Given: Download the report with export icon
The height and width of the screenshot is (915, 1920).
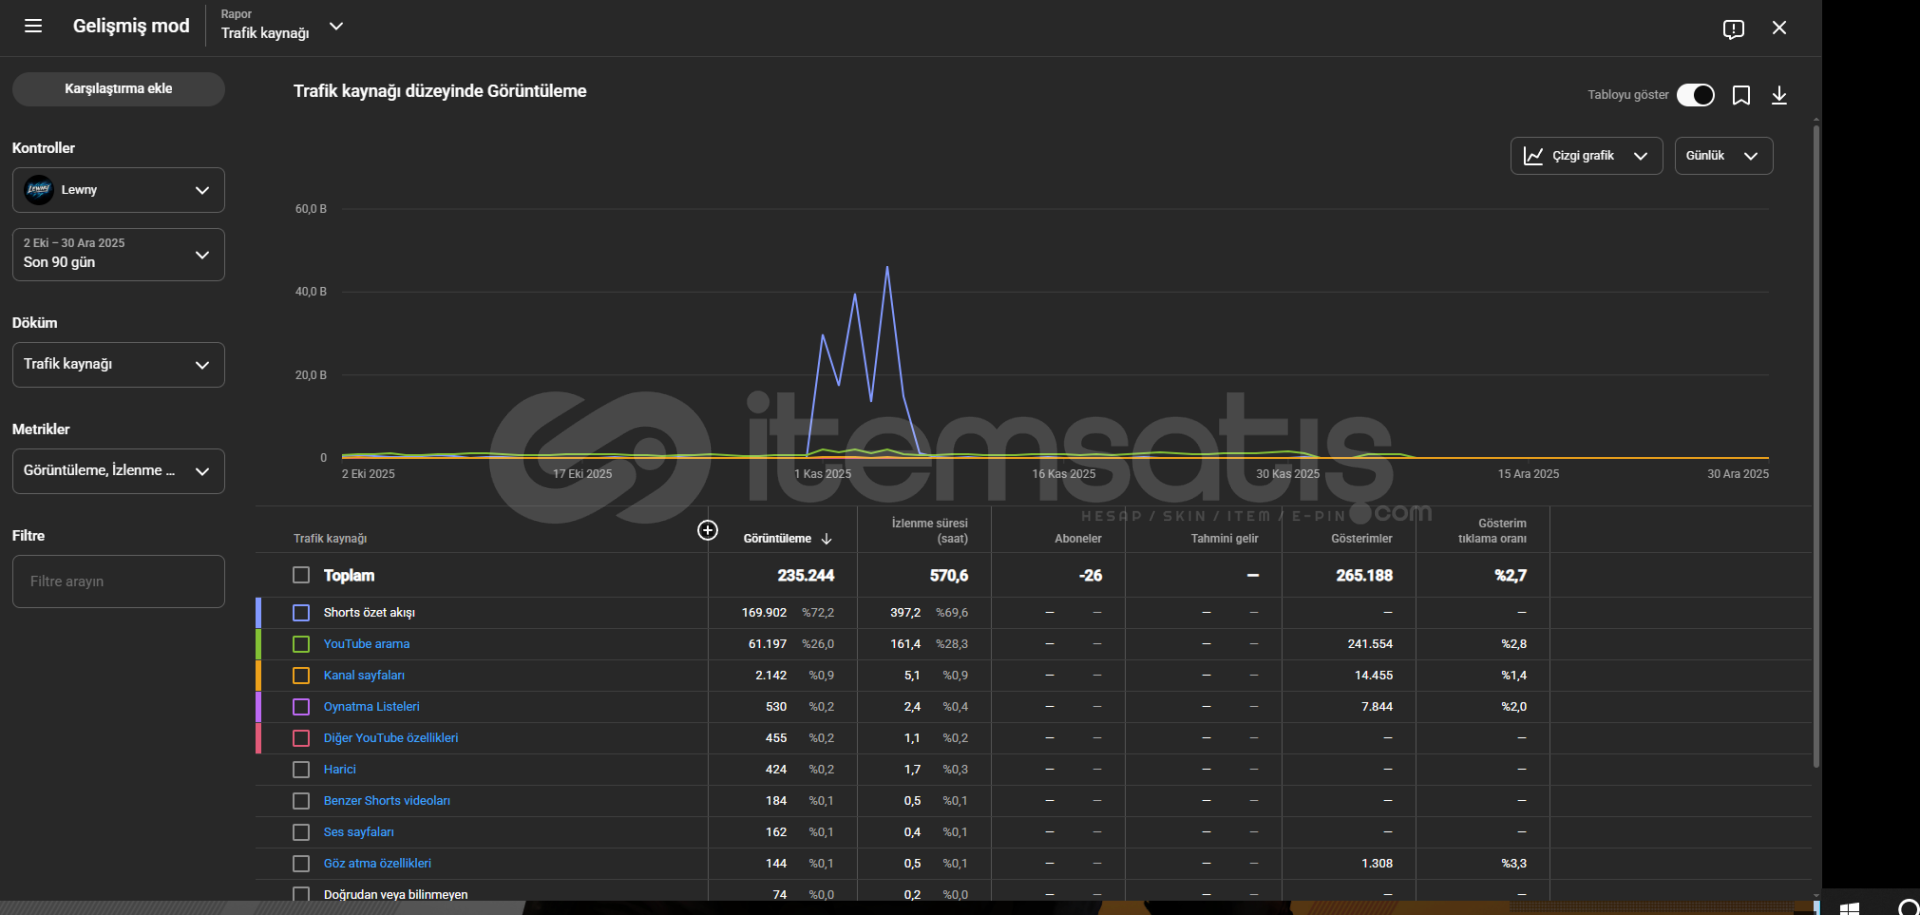Looking at the screenshot, I should tap(1779, 95).
